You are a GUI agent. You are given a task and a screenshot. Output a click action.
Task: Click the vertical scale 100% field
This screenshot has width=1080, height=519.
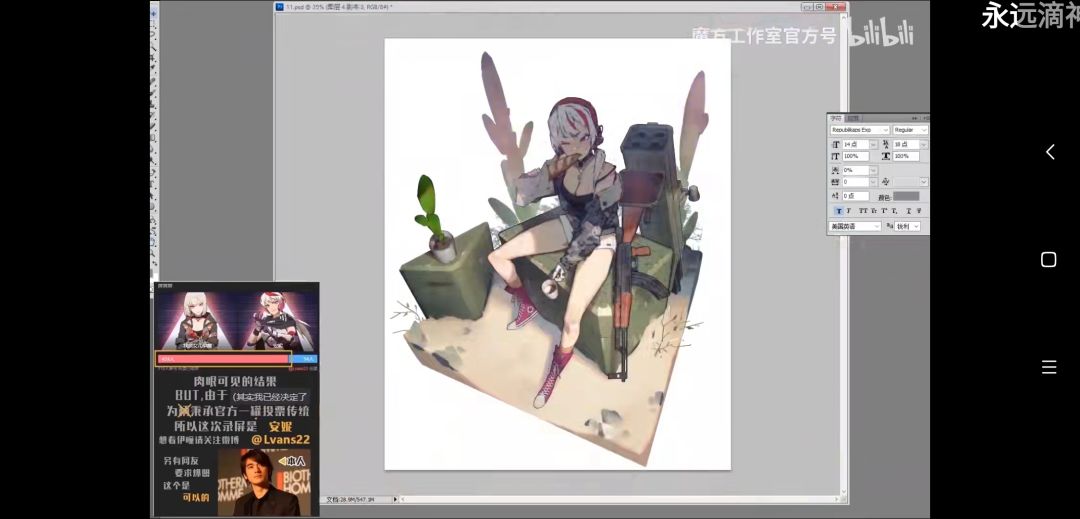tap(855, 156)
